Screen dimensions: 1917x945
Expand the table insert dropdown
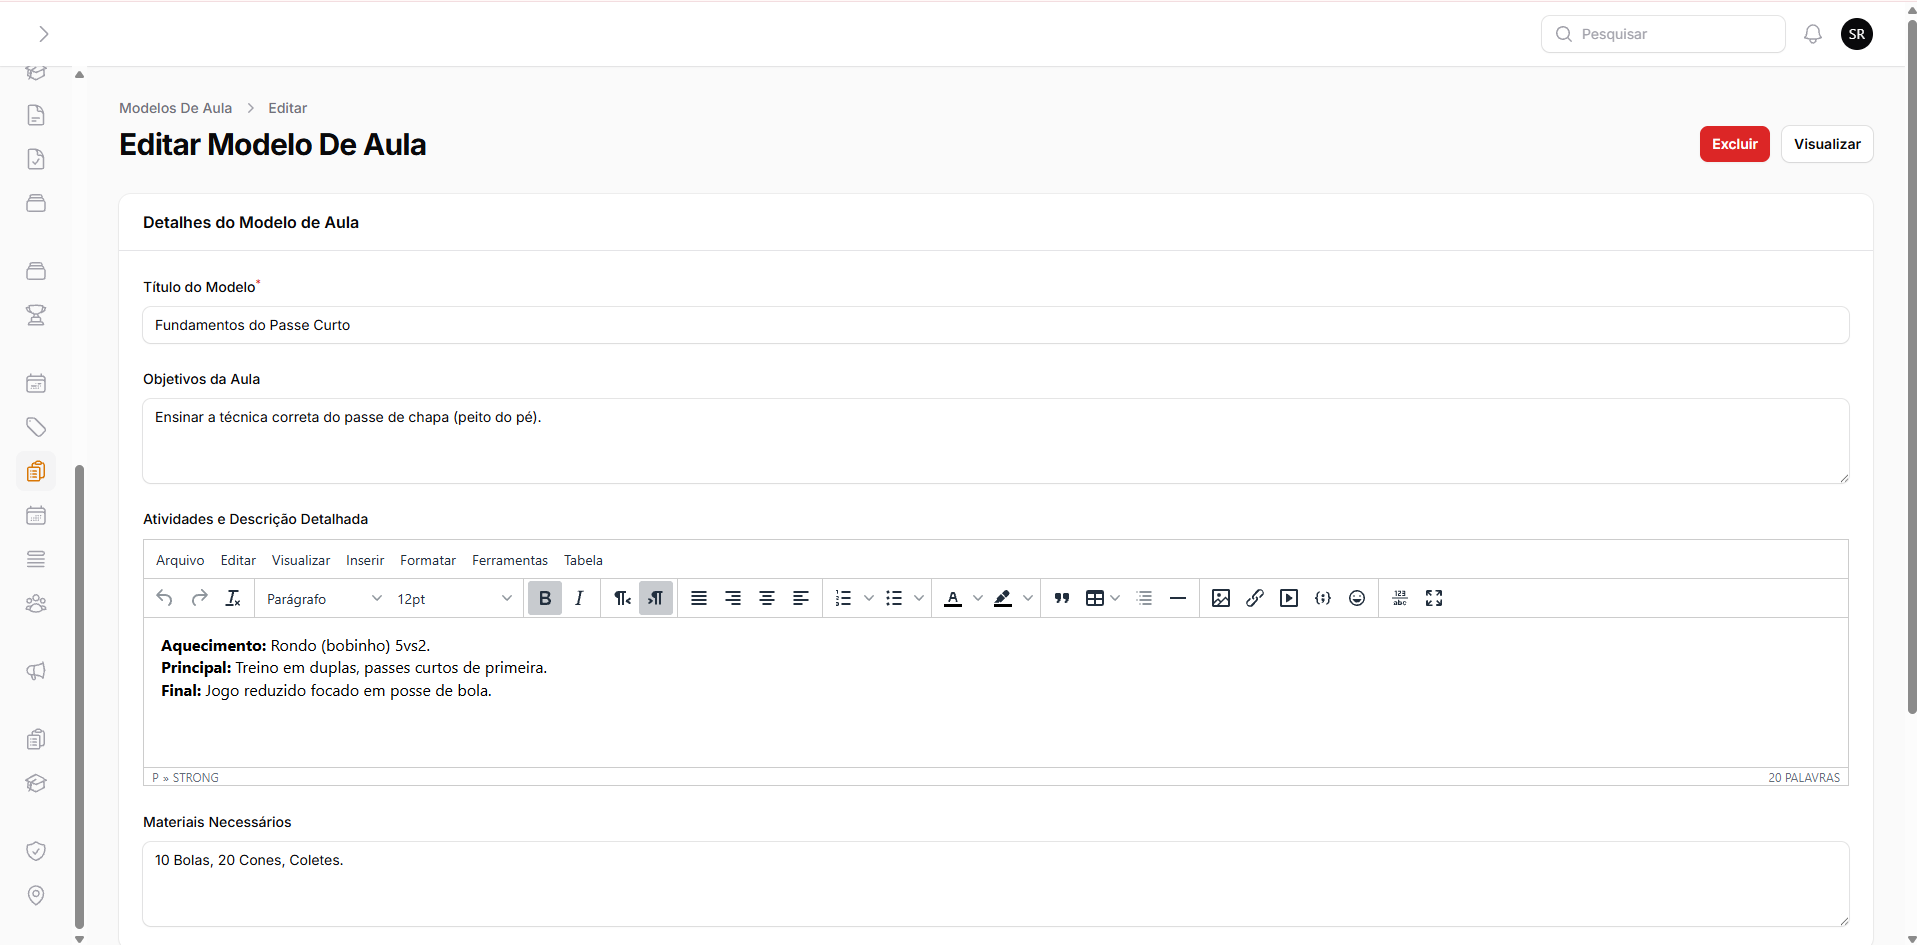(1115, 598)
